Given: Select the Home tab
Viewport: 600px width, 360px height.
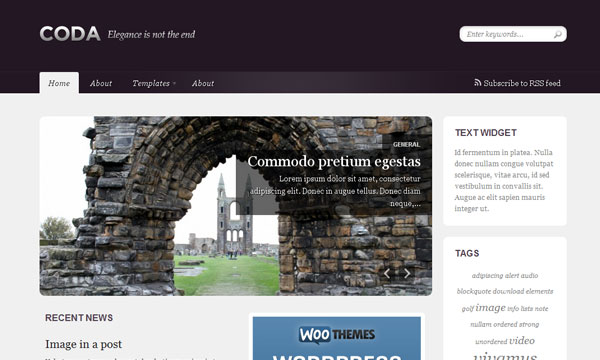Looking at the screenshot, I should click(59, 83).
